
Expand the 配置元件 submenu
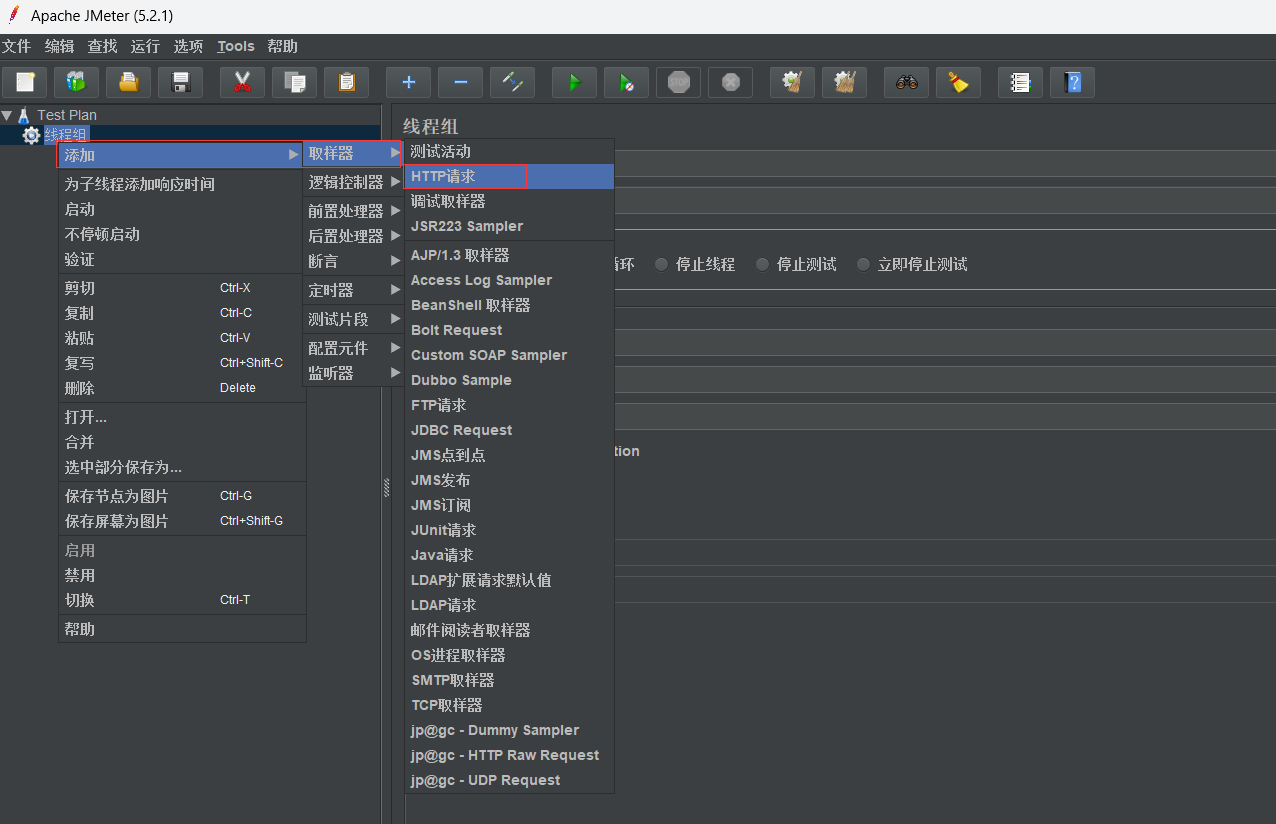(353, 348)
